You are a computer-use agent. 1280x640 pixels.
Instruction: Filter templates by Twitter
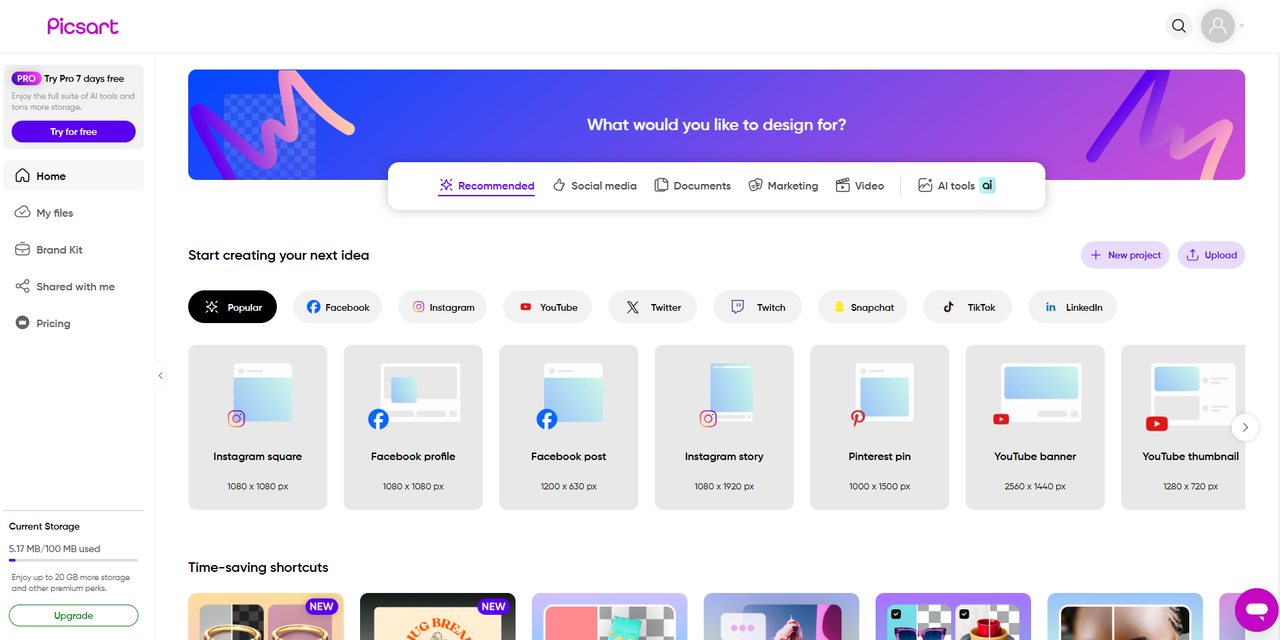[653, 307]
